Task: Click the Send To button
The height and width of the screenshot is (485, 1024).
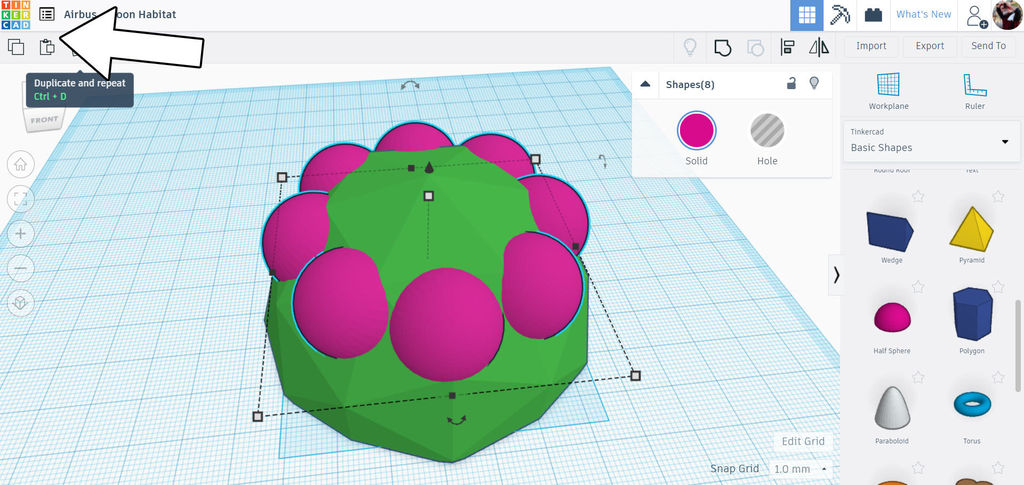Action: pyautogui.click(x=989, y=46)
